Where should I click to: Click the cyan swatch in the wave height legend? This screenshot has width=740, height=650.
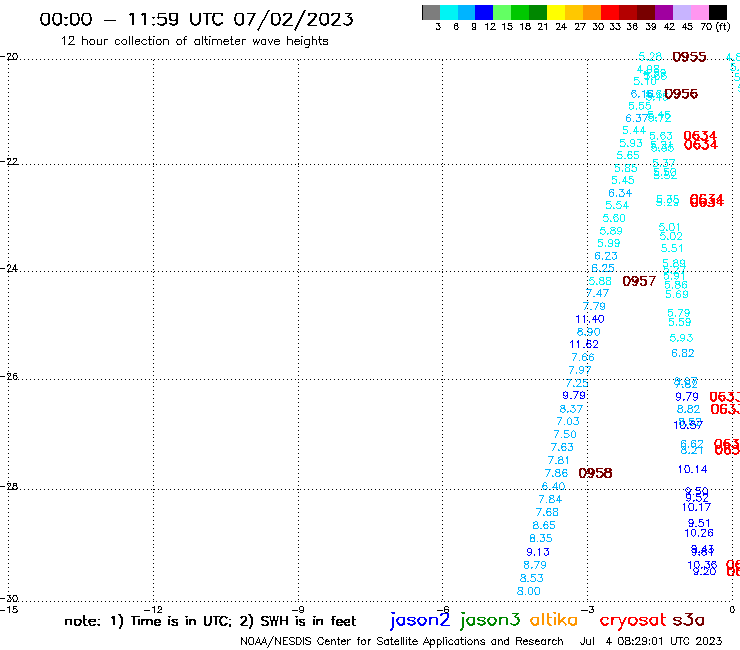(449, 12)
